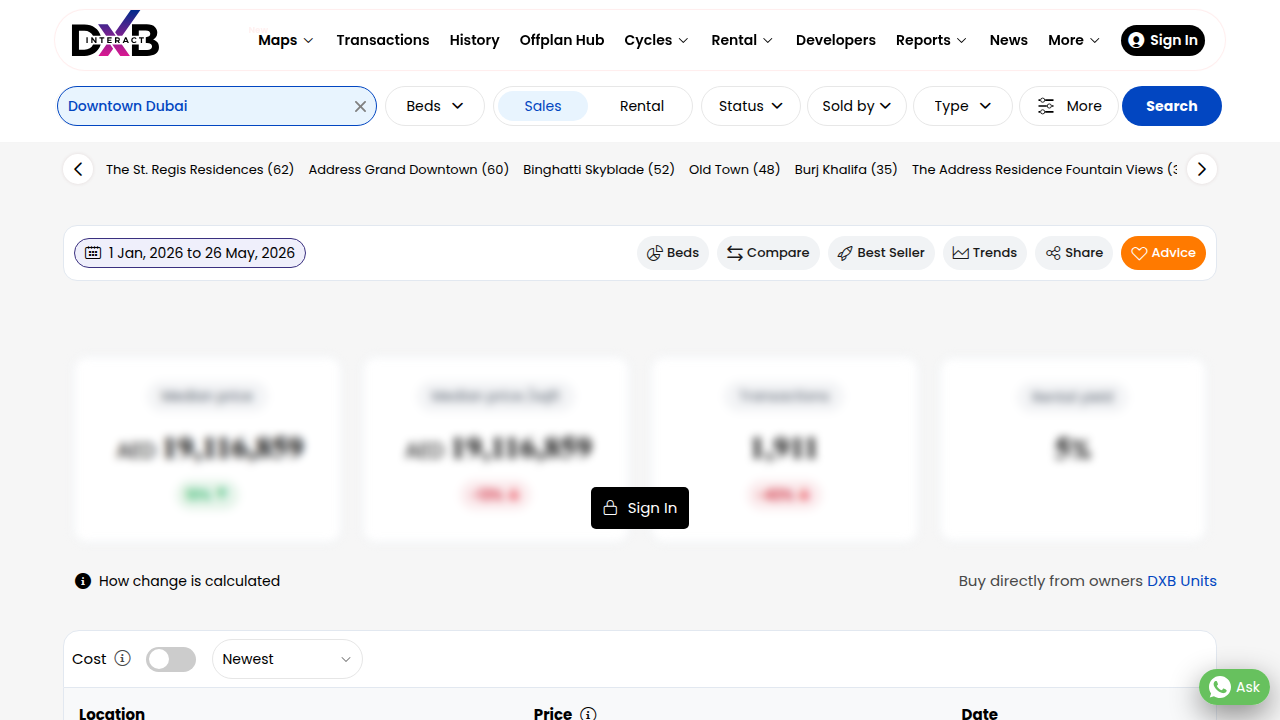
Task: Open the Sold by dropdown filter
Action: 857,106
